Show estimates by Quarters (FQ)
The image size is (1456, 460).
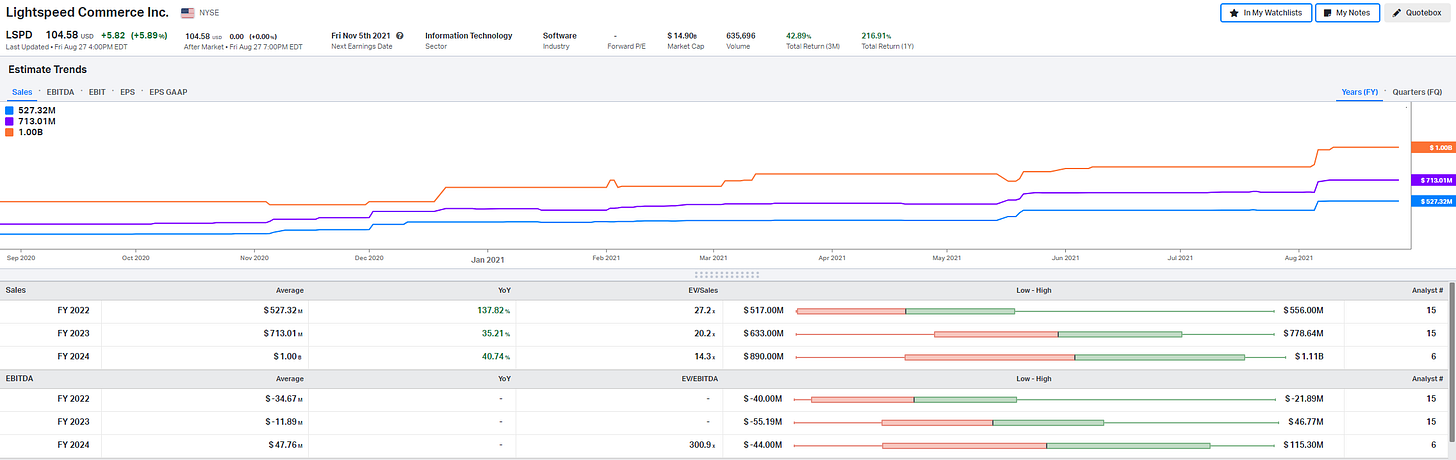point(1416,92)
